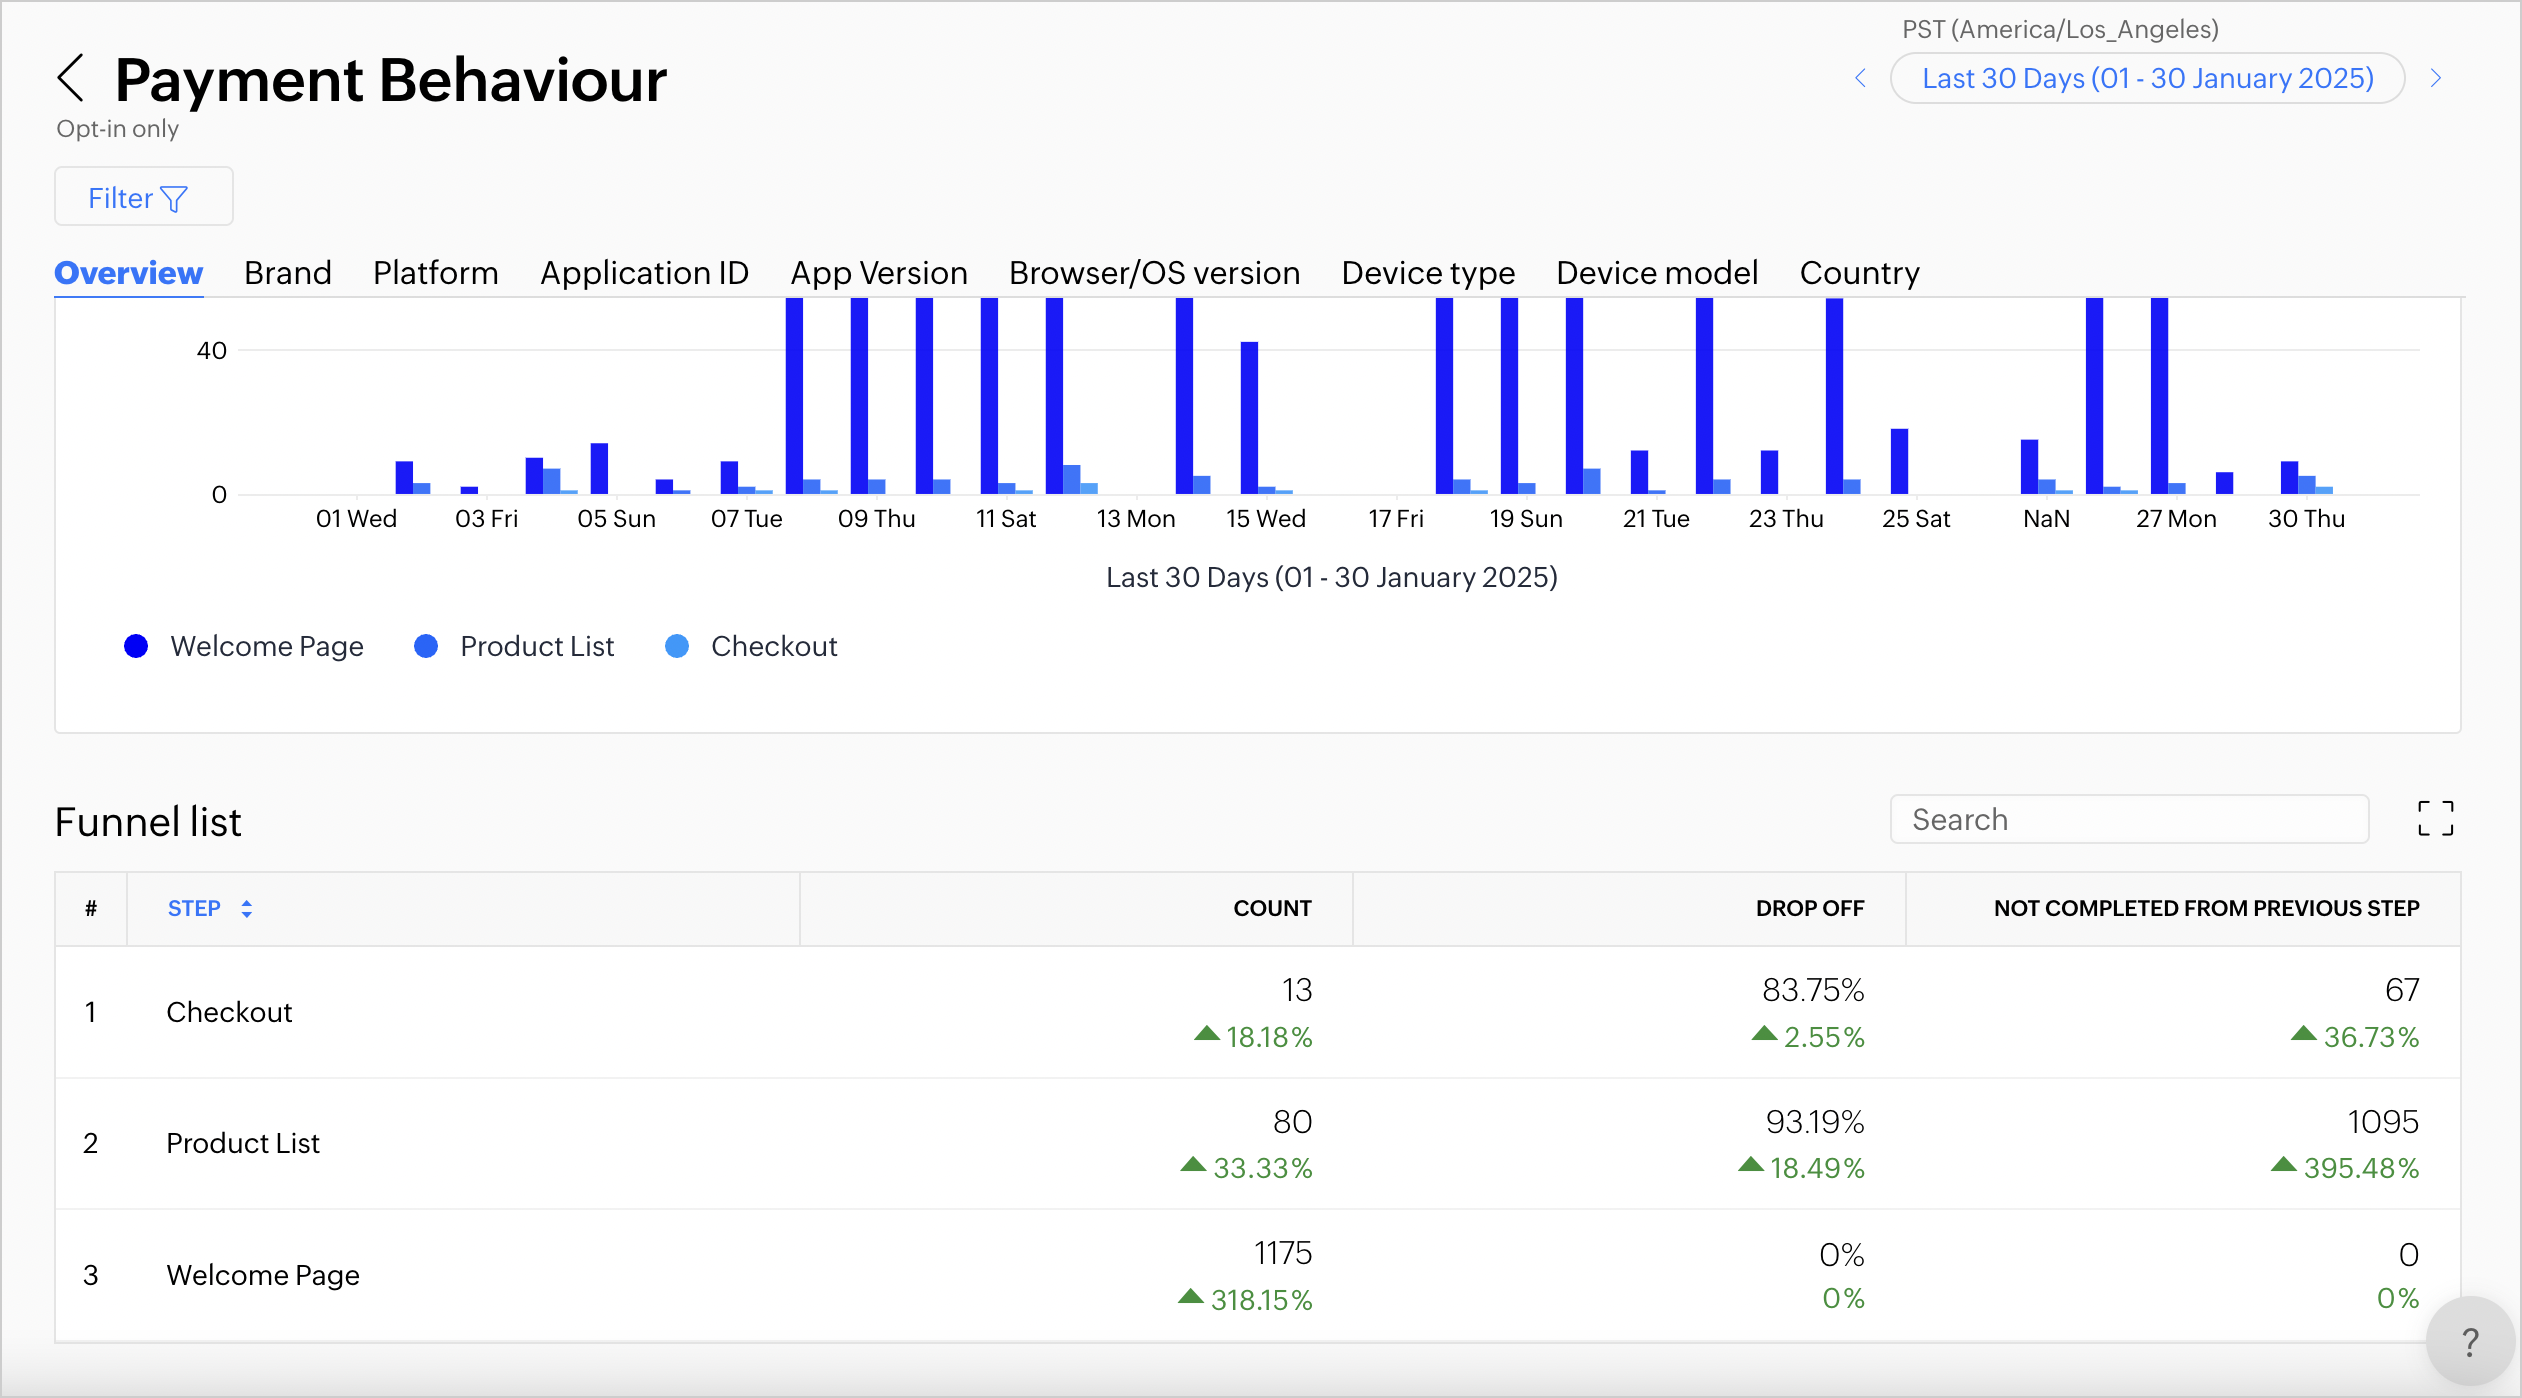The height and width of the screenshot is (1398, 2522).
Task: Click the 15 Wed Welcome Page bar
Action: click(1249, 417)
